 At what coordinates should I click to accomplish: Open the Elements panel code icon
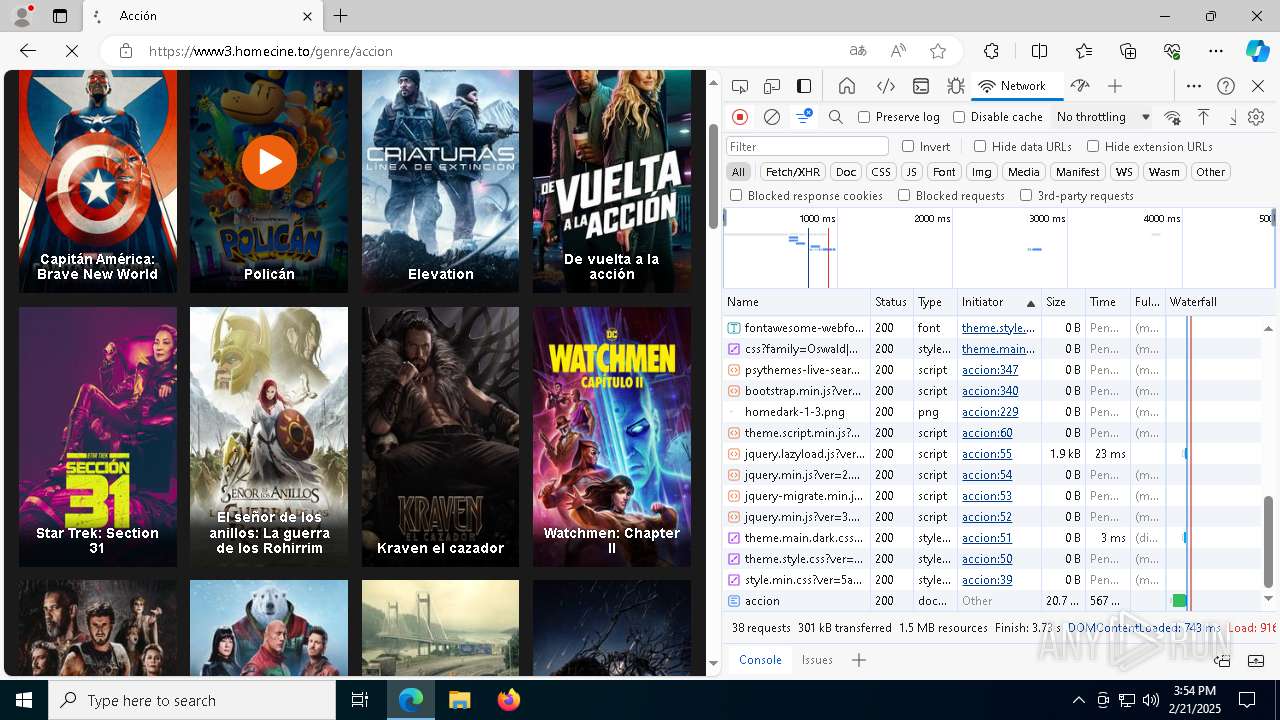tap(885, 86)
